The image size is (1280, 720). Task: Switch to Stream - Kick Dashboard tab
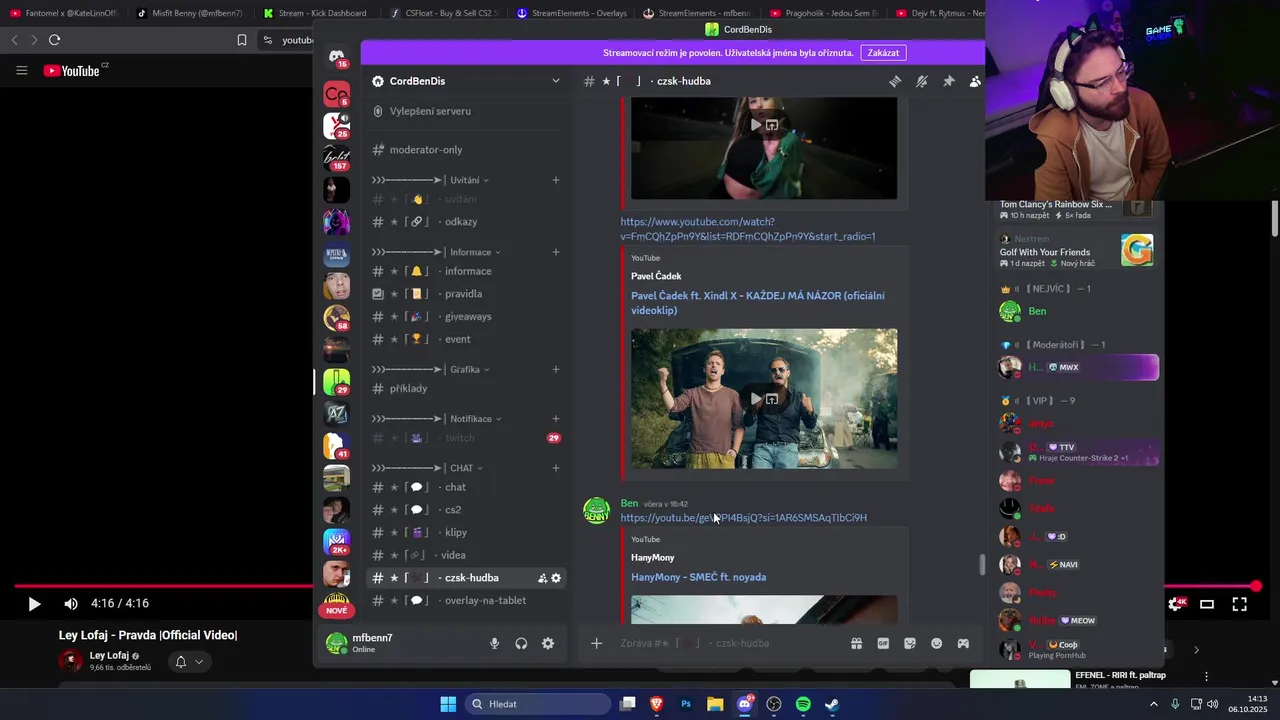coord(315,13)
